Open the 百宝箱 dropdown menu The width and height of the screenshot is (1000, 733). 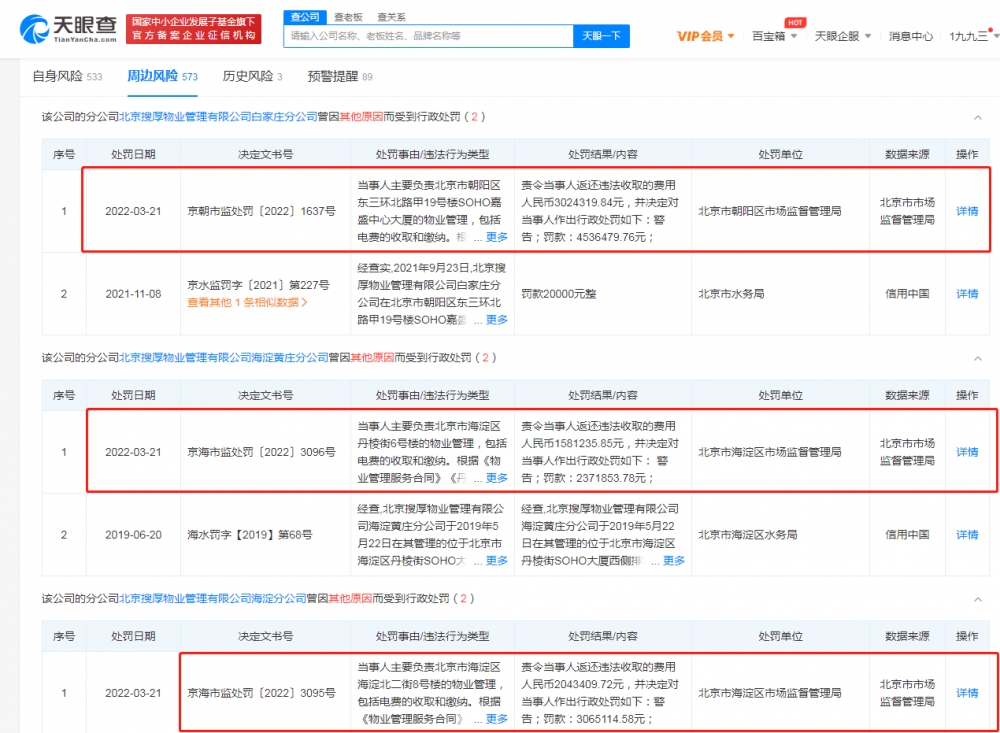[774, 36]
